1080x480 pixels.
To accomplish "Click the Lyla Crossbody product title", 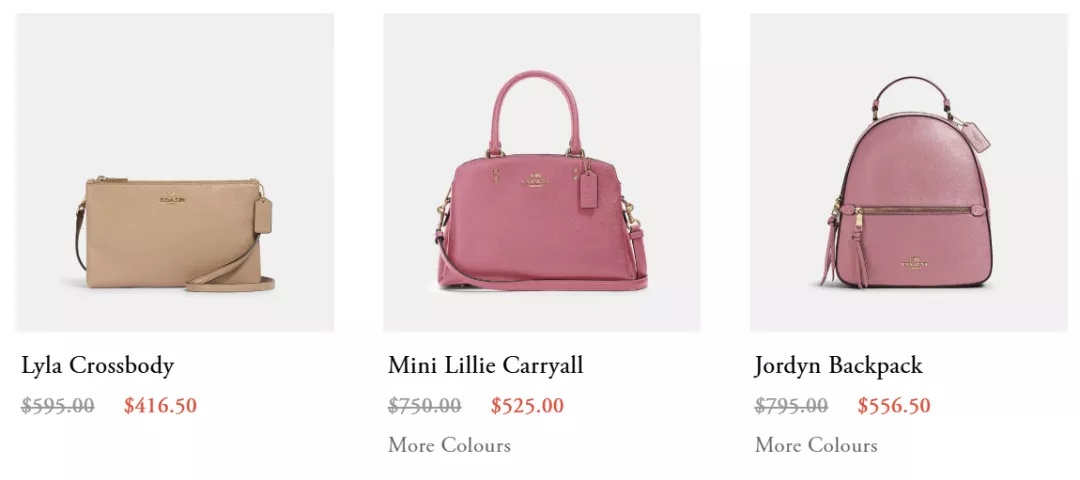I will pos(97,366).
